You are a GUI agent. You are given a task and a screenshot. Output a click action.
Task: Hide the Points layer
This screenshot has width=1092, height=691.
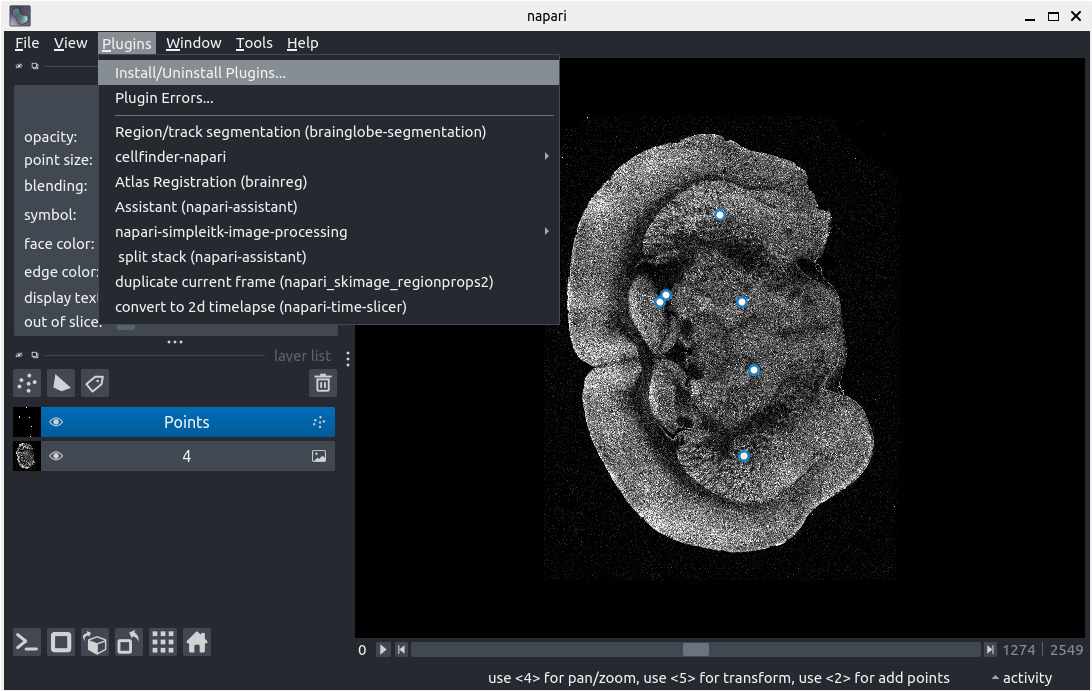56,422
